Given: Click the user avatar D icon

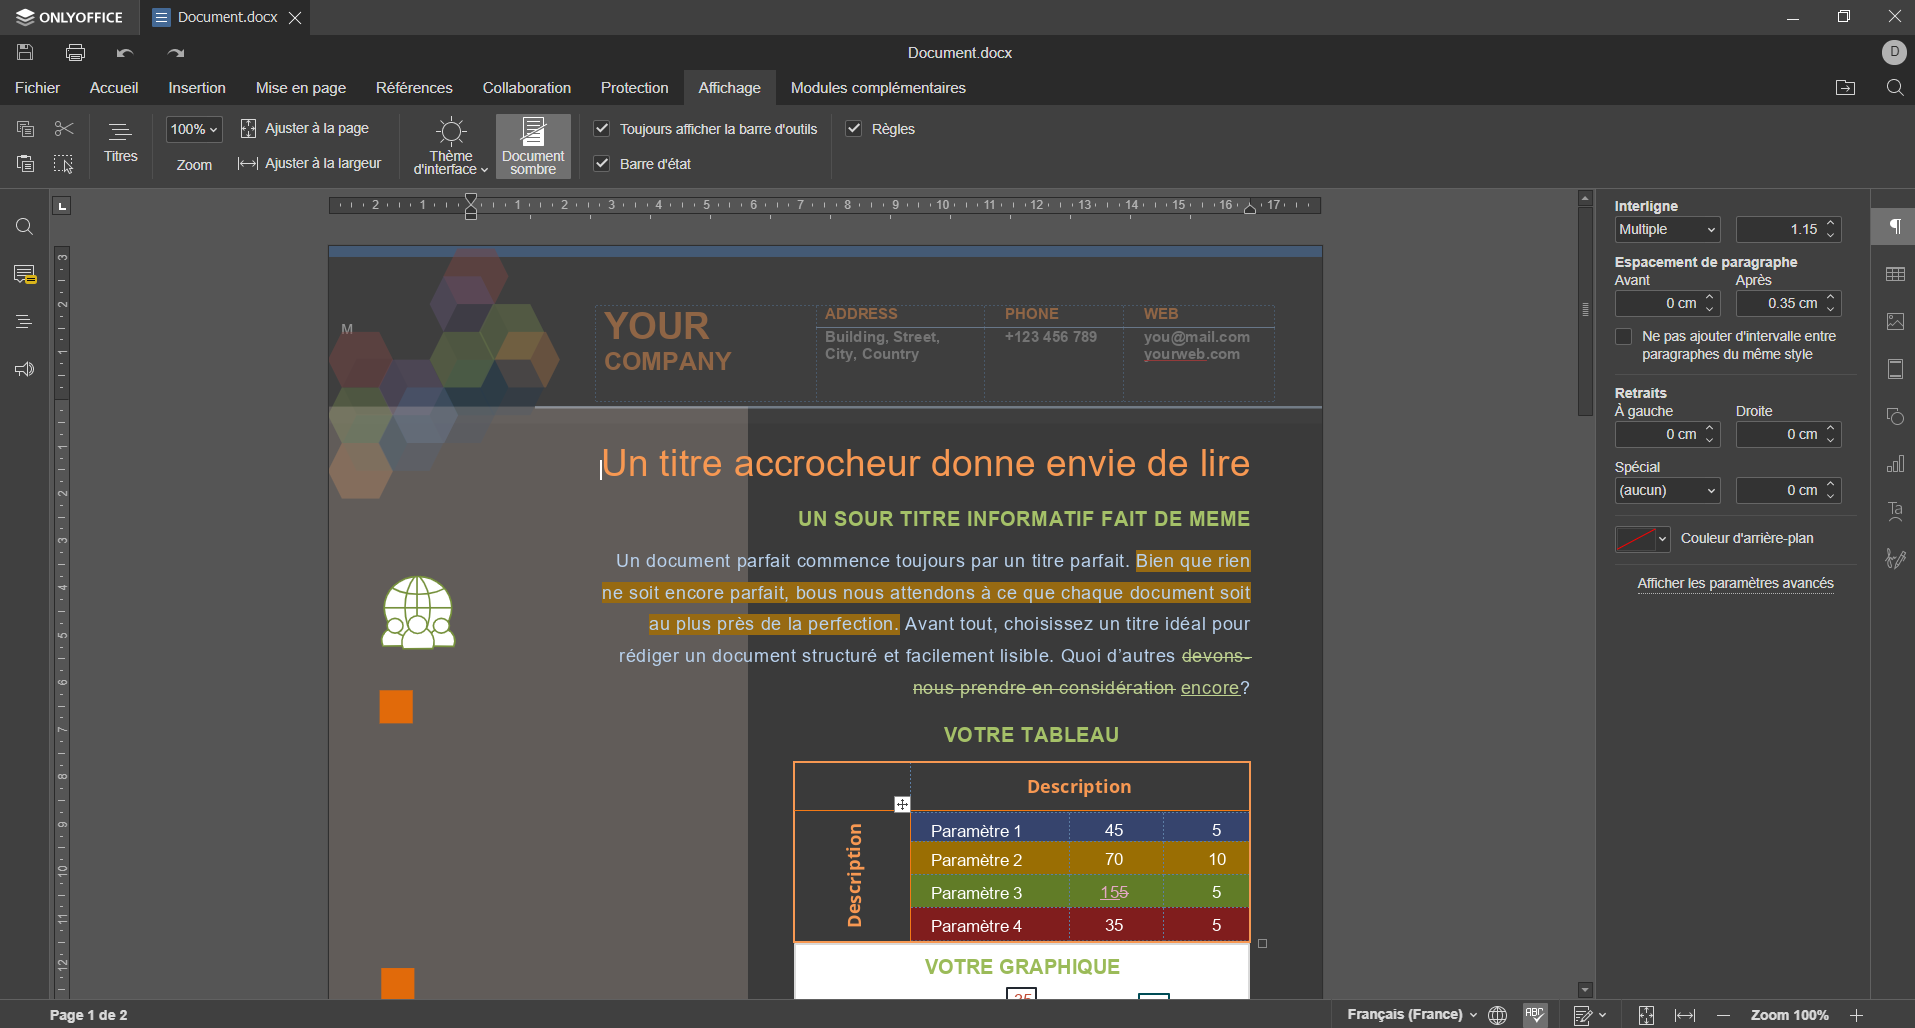Looking at the screenshot, I should [1893, 52].
